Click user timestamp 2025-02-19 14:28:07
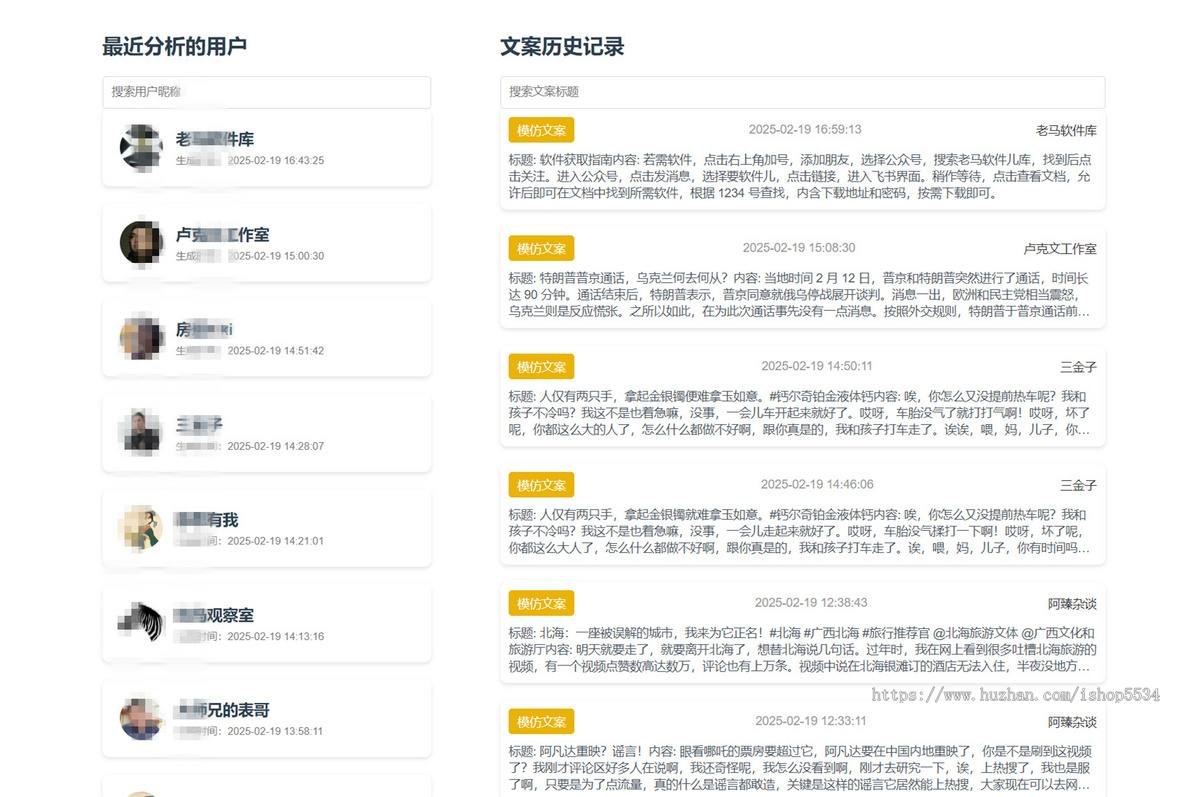1200x797 pixels. [x=276, y=446]
